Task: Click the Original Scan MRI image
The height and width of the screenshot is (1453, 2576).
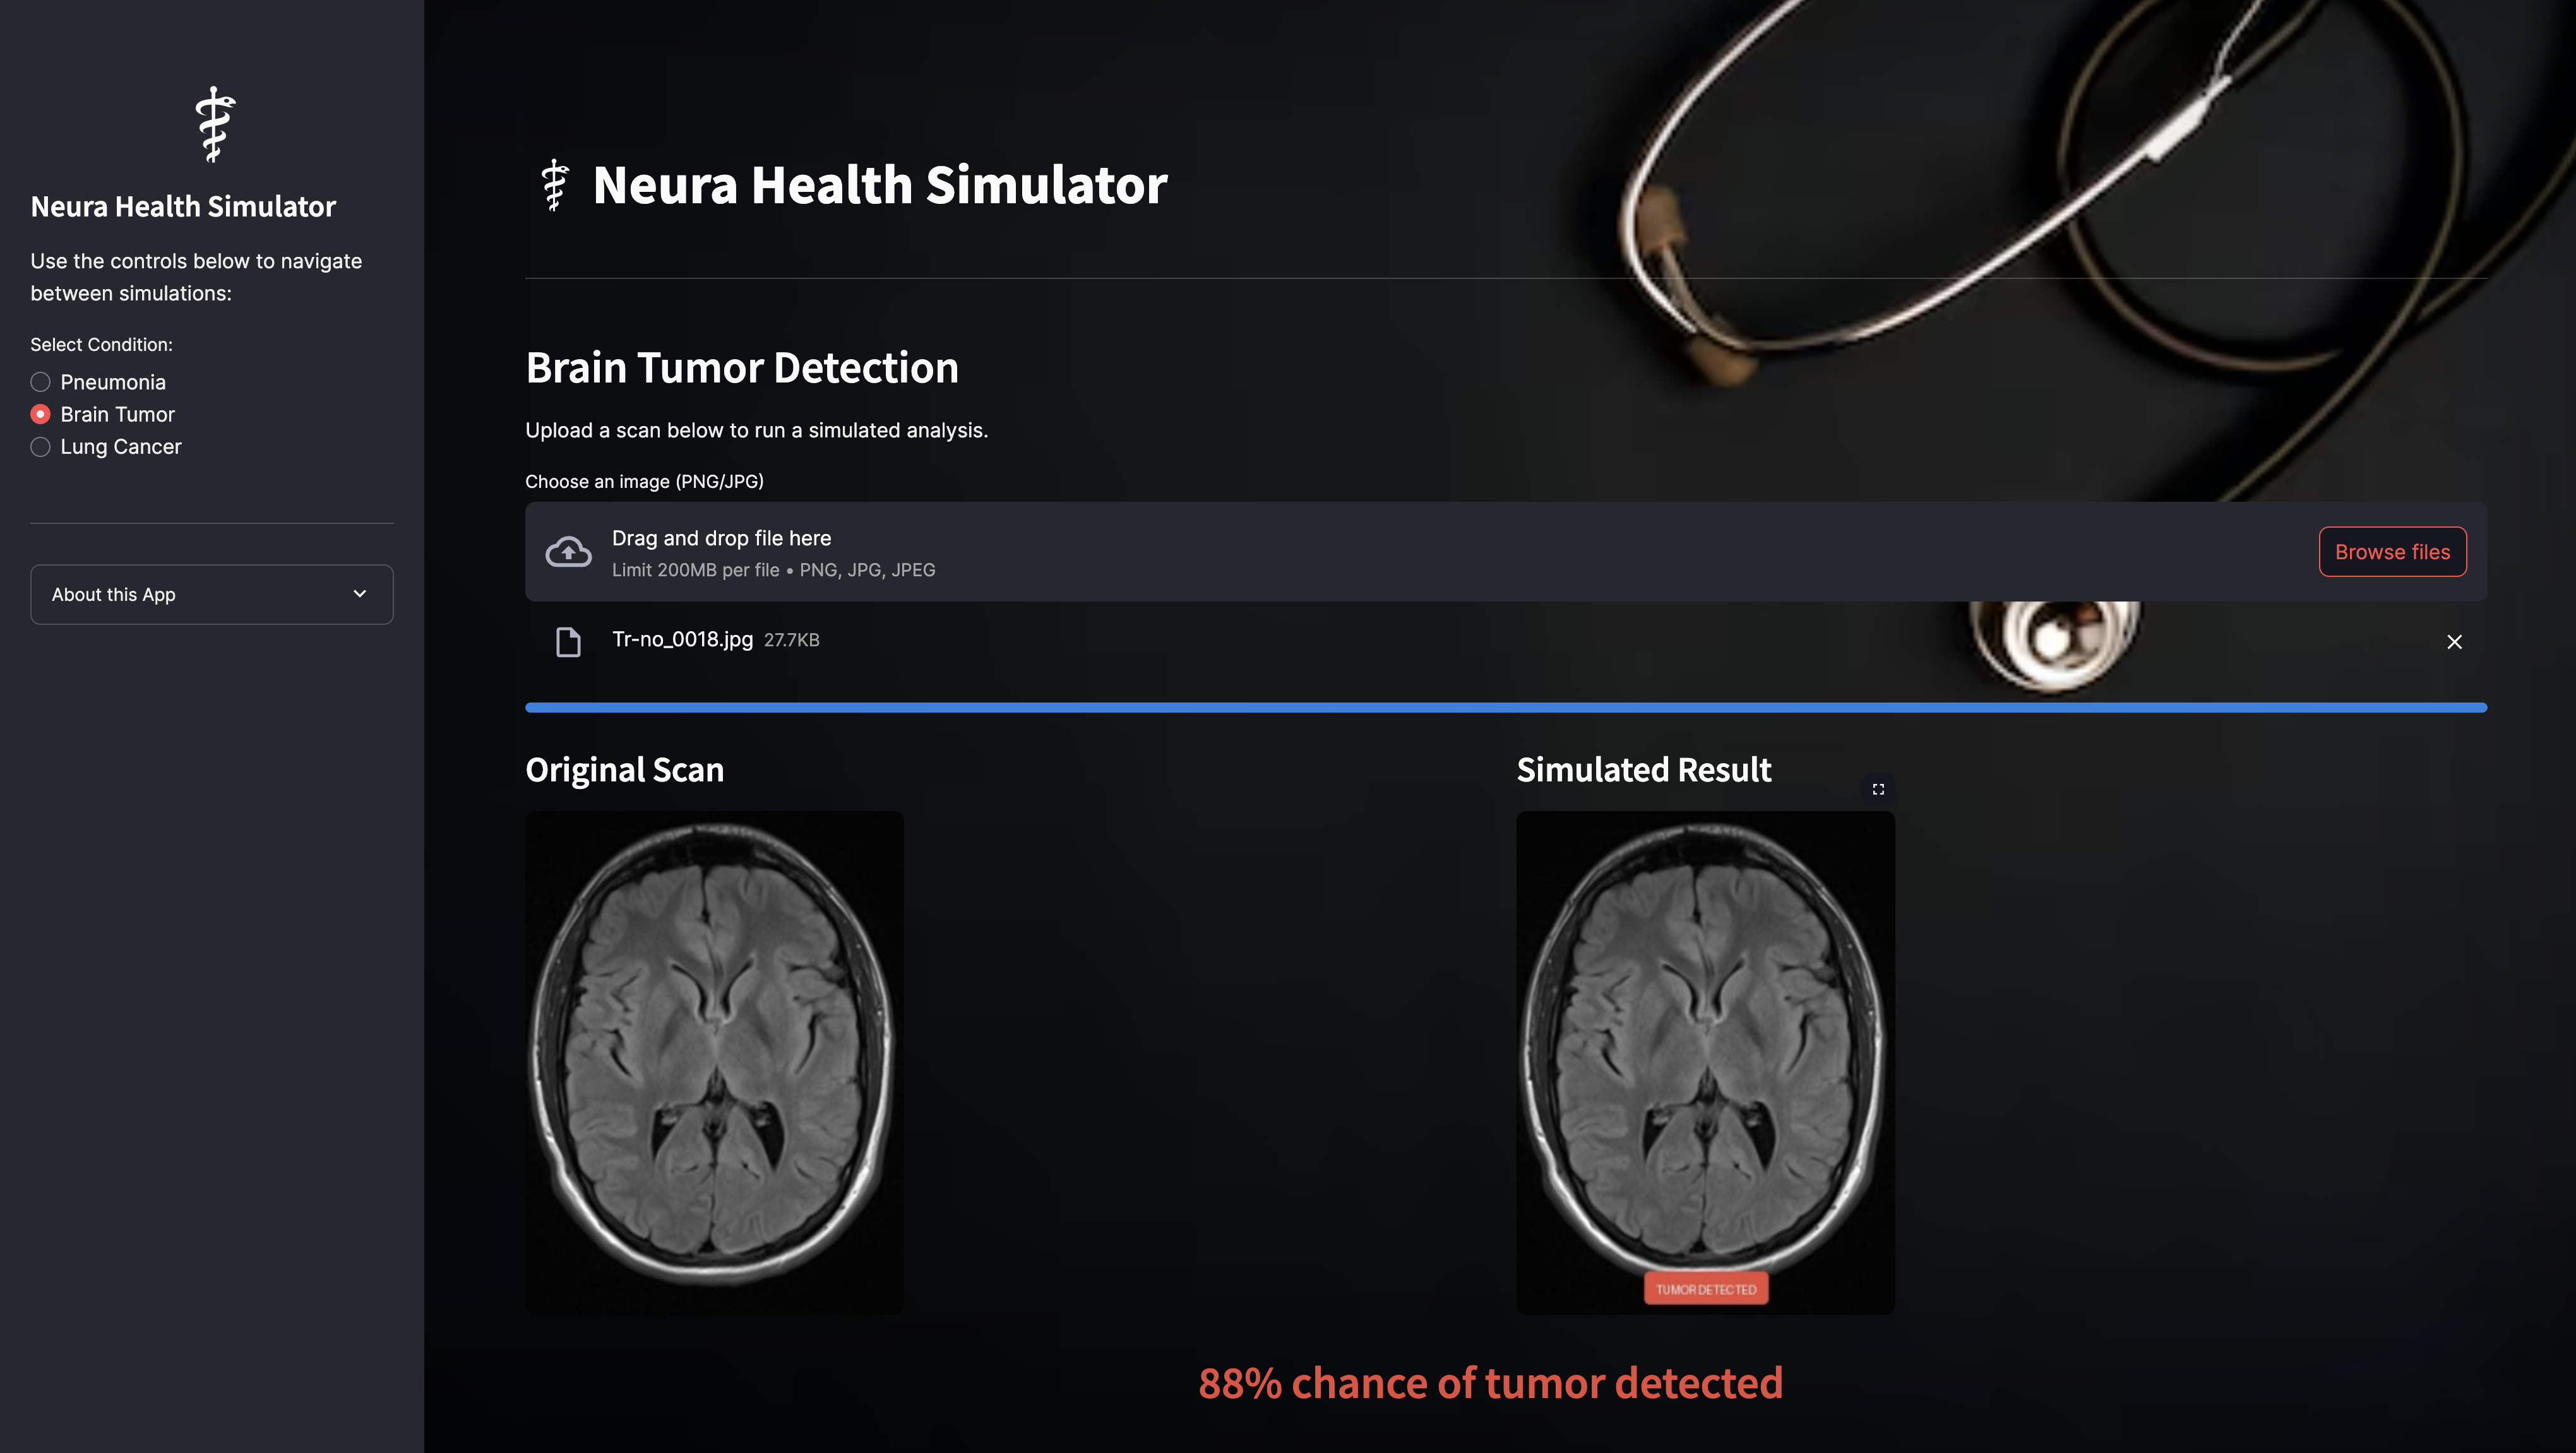Action: tap(714, 1062)
